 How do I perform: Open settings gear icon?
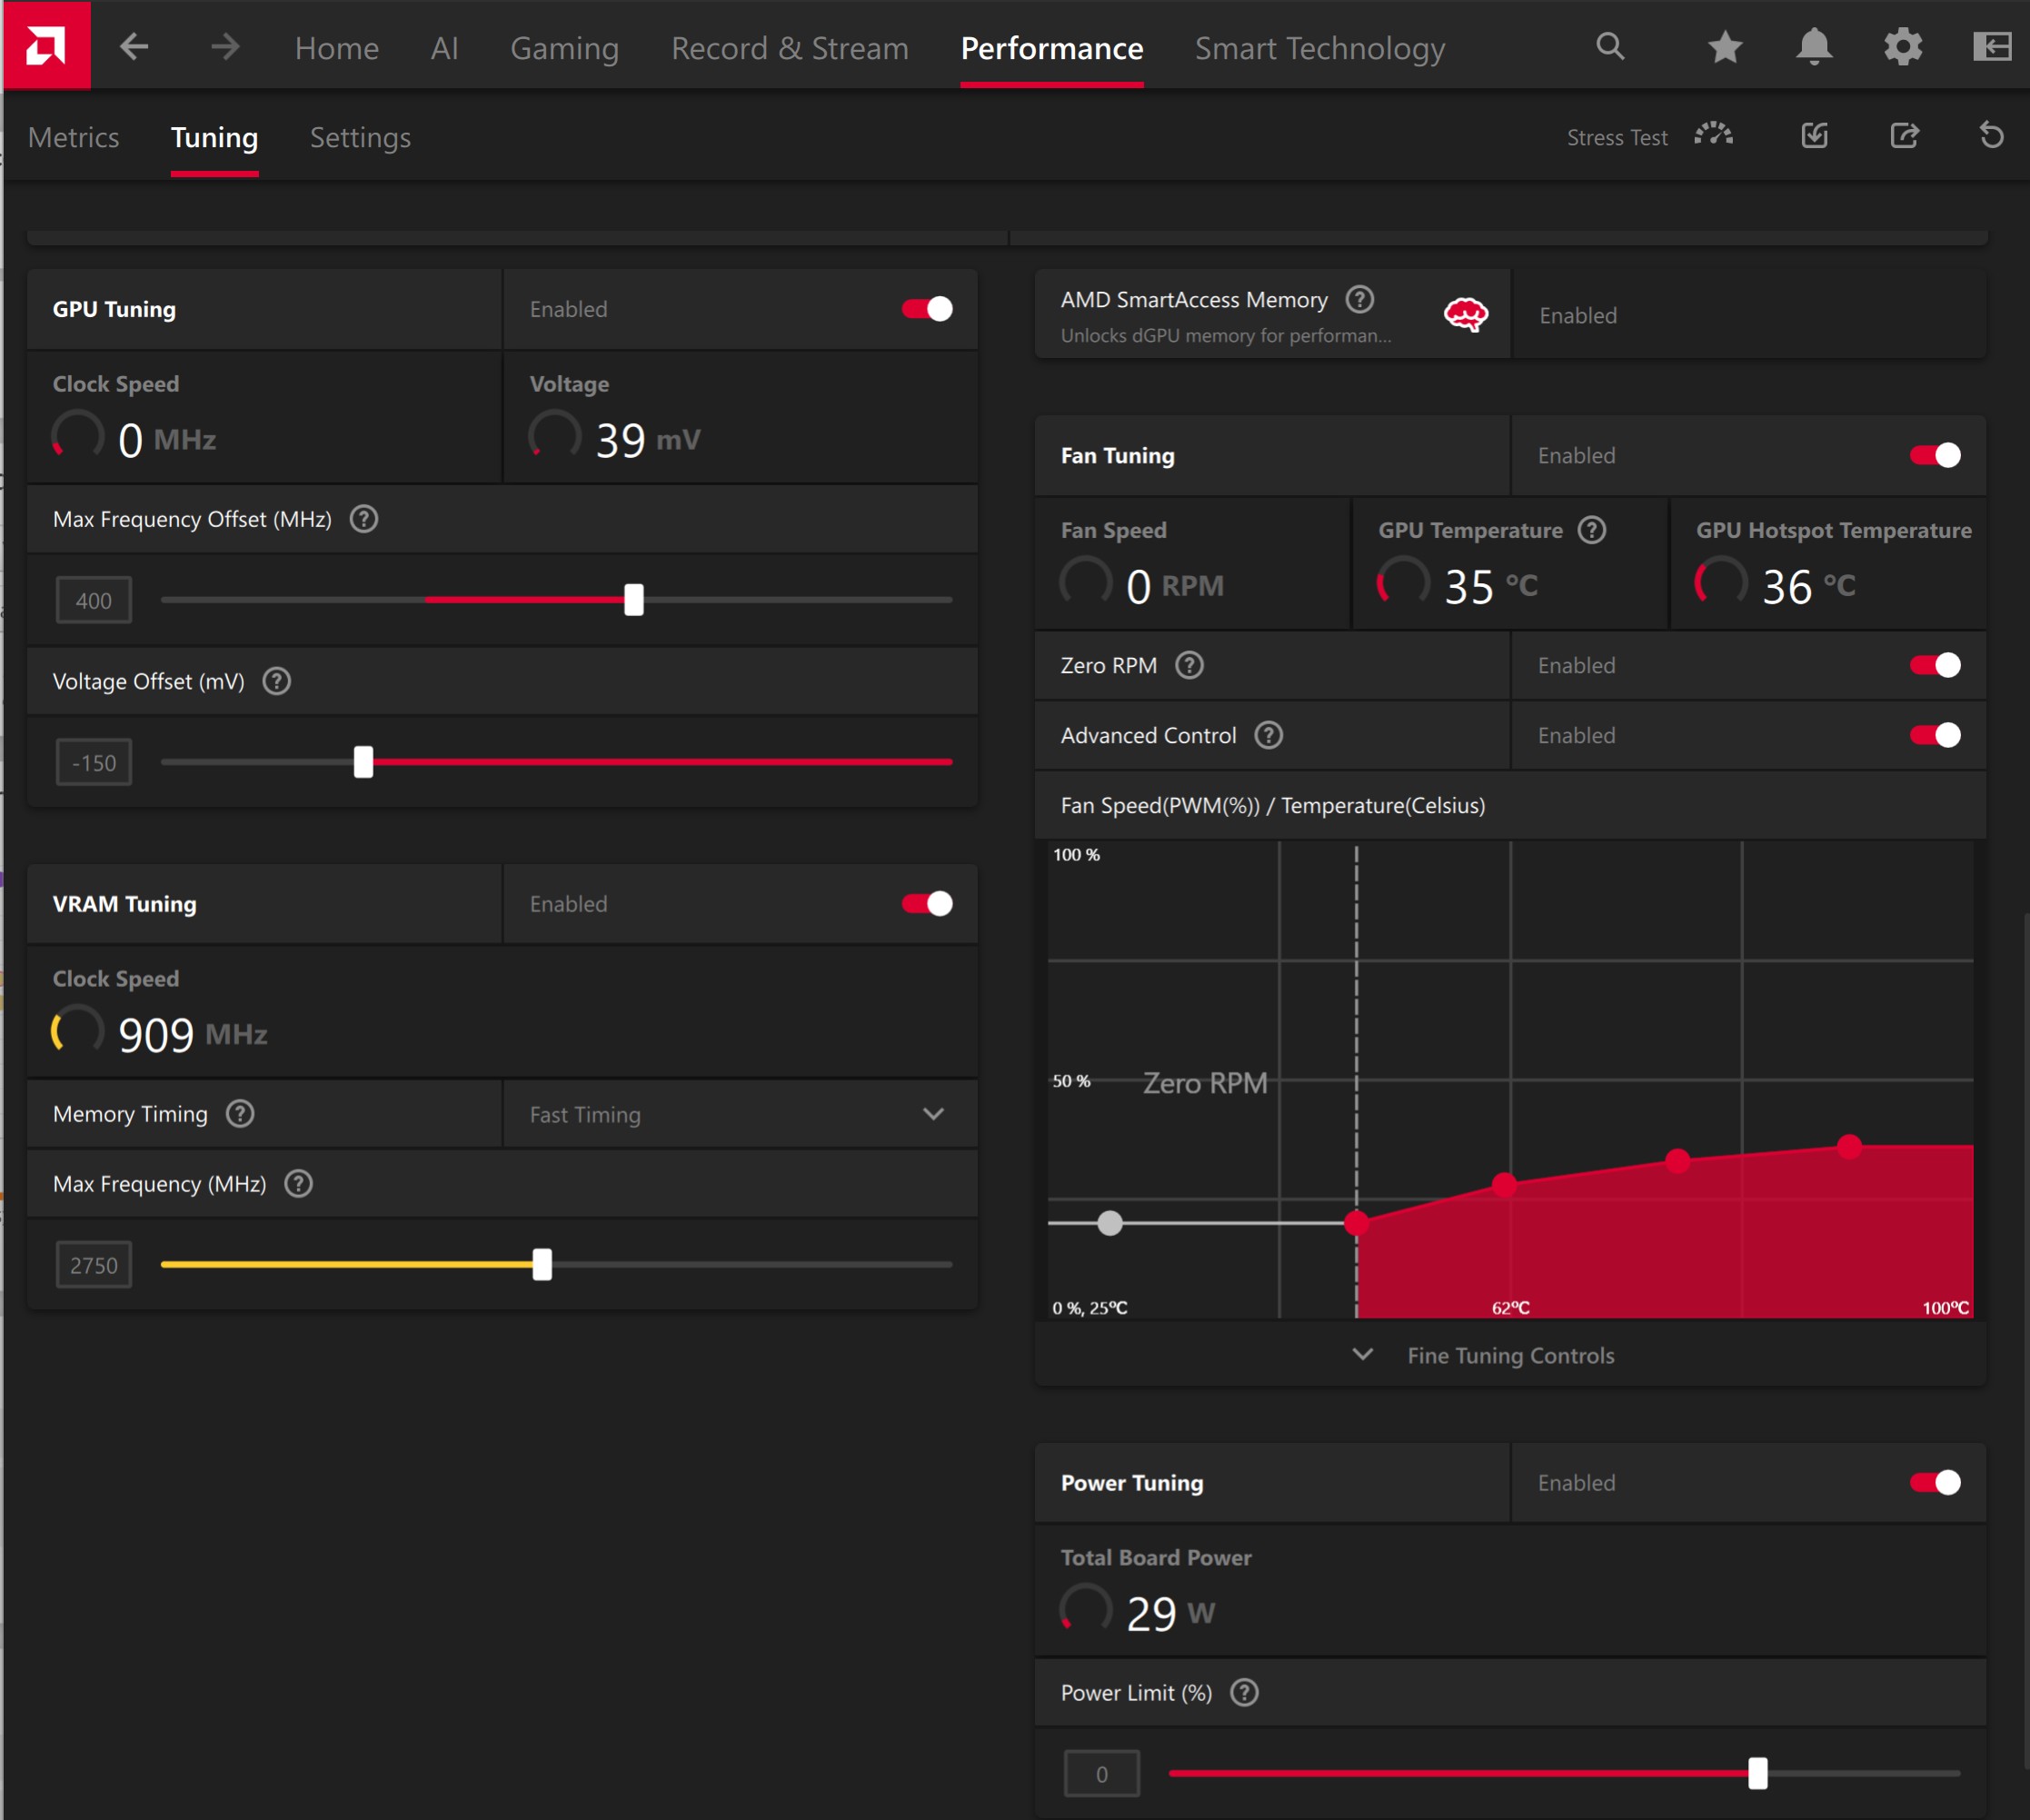1902,47
